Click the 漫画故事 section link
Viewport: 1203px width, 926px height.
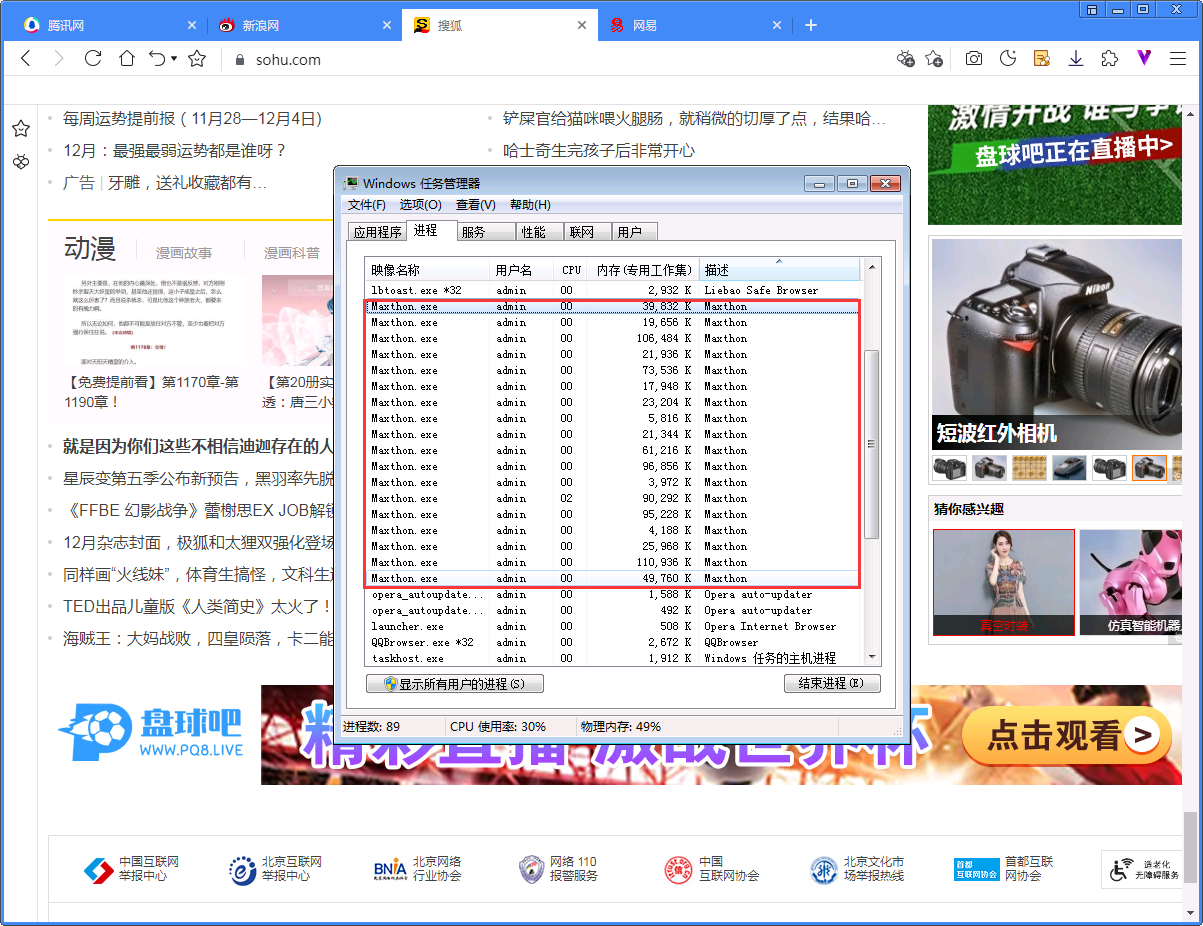point(184,253)
